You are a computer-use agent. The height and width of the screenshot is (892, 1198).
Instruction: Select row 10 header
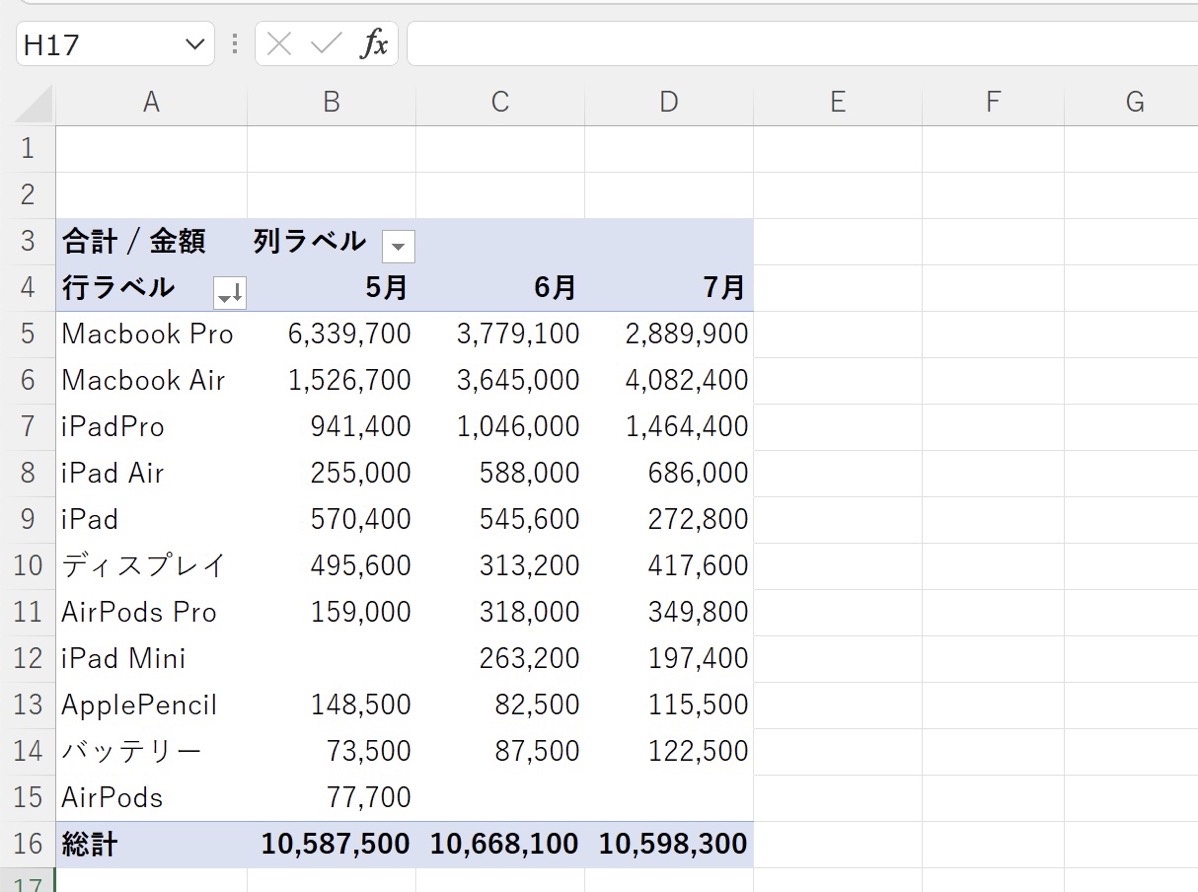pos(28,566)
